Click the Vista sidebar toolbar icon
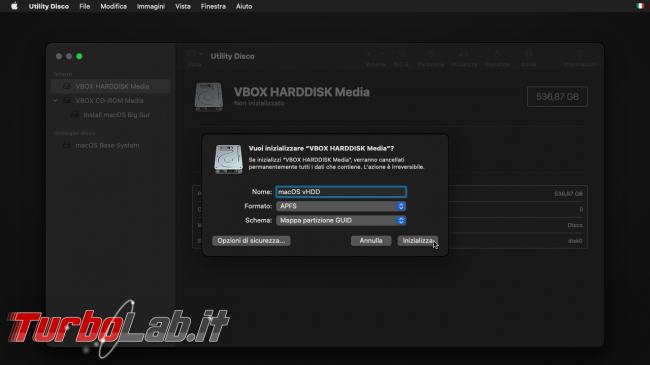The height and width of the screenshot is (365, 650). pyautogui.click(x=191, y=54)
